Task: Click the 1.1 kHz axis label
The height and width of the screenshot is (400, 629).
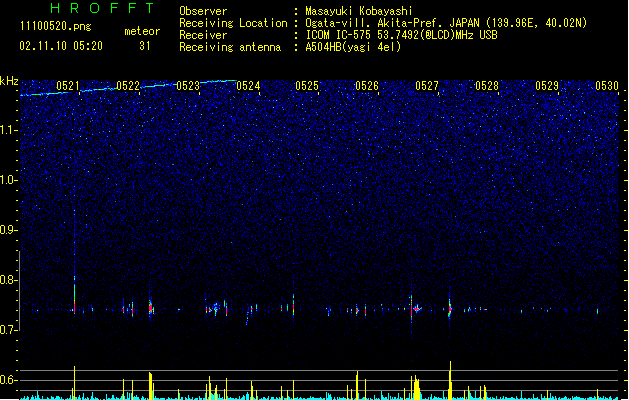Action: click(8, 130)
